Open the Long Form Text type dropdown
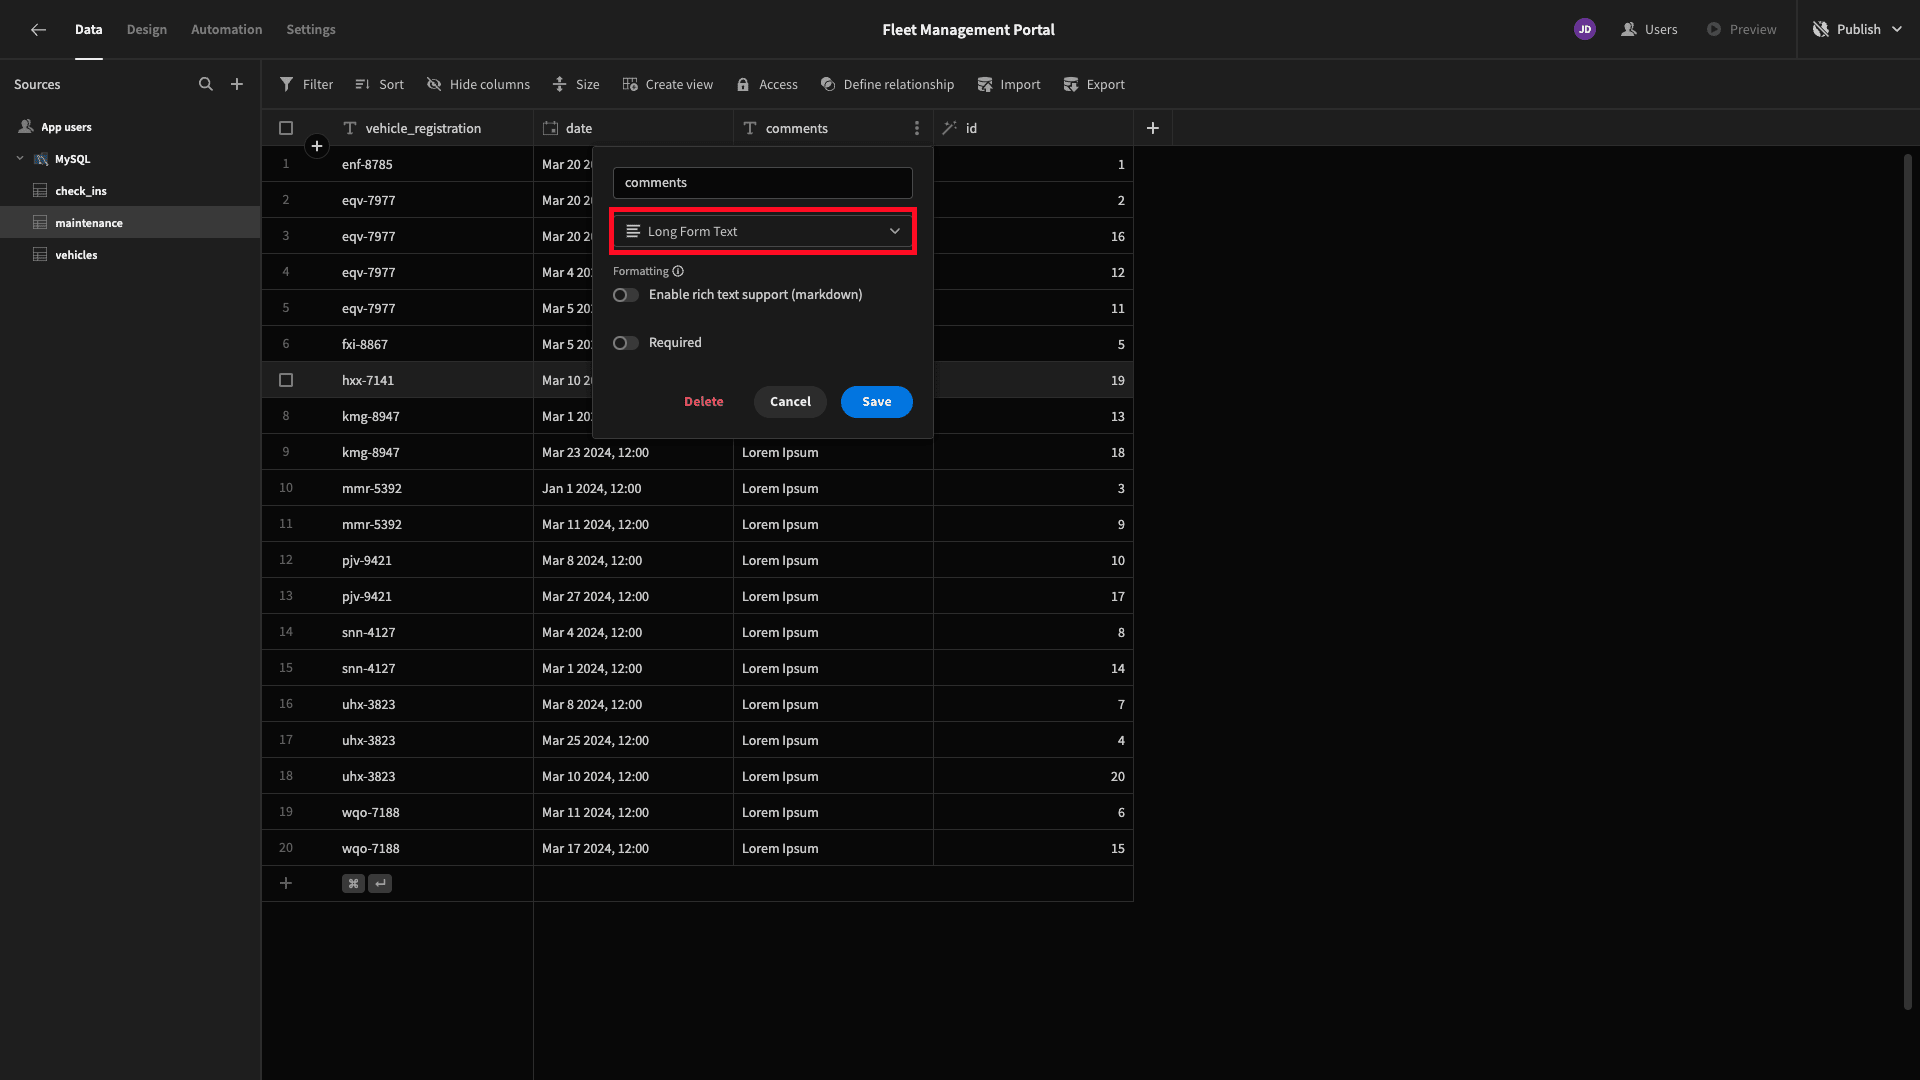The height and width of the screenshot is (1080, 1920). [763, 231]
